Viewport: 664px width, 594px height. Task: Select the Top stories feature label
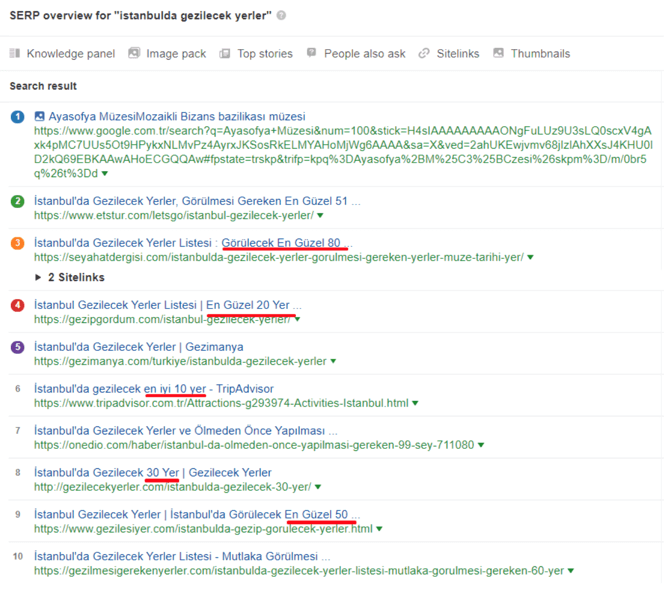[x=265, y=54]
